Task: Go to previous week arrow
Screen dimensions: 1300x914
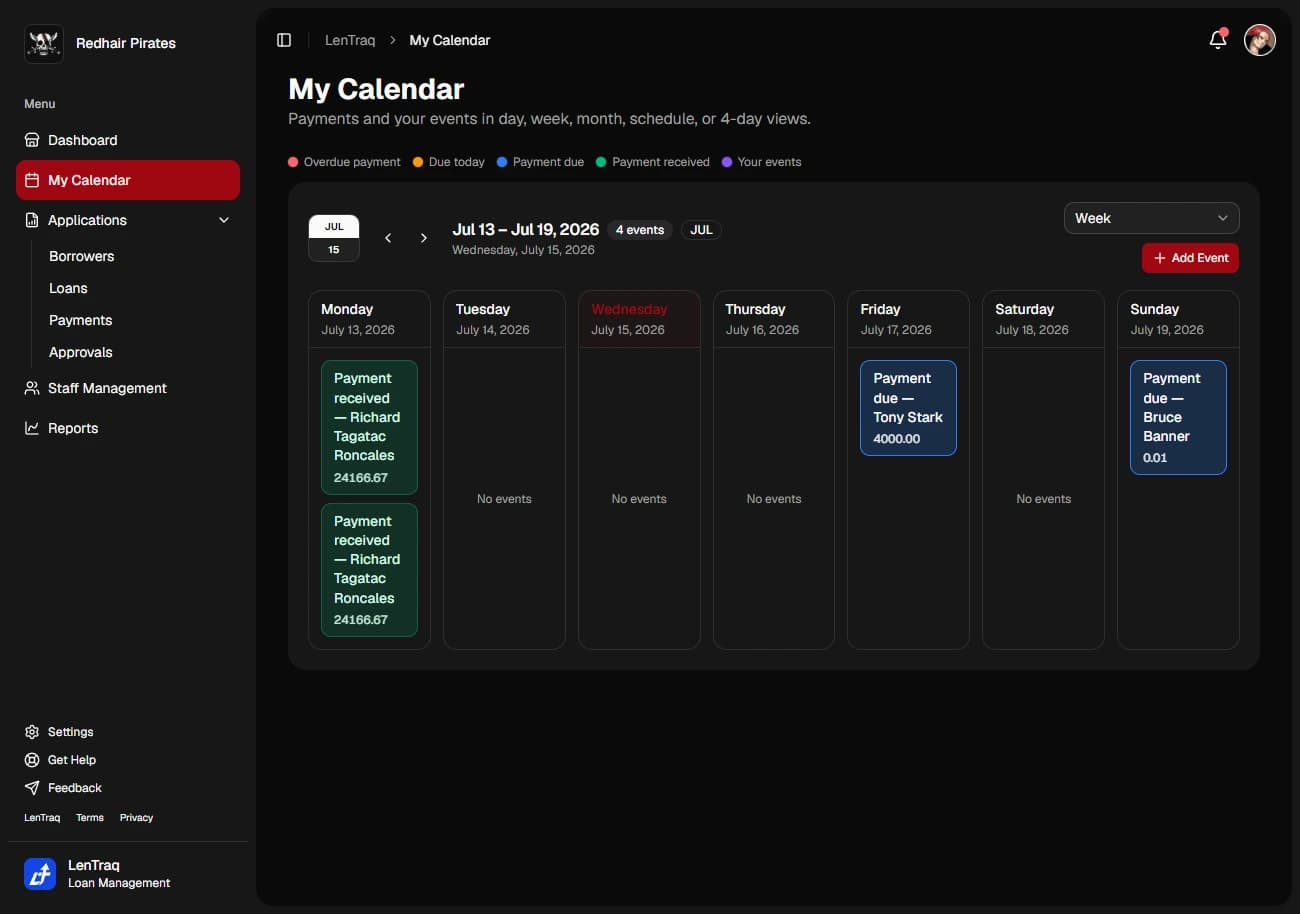Action: coord(388,238)
